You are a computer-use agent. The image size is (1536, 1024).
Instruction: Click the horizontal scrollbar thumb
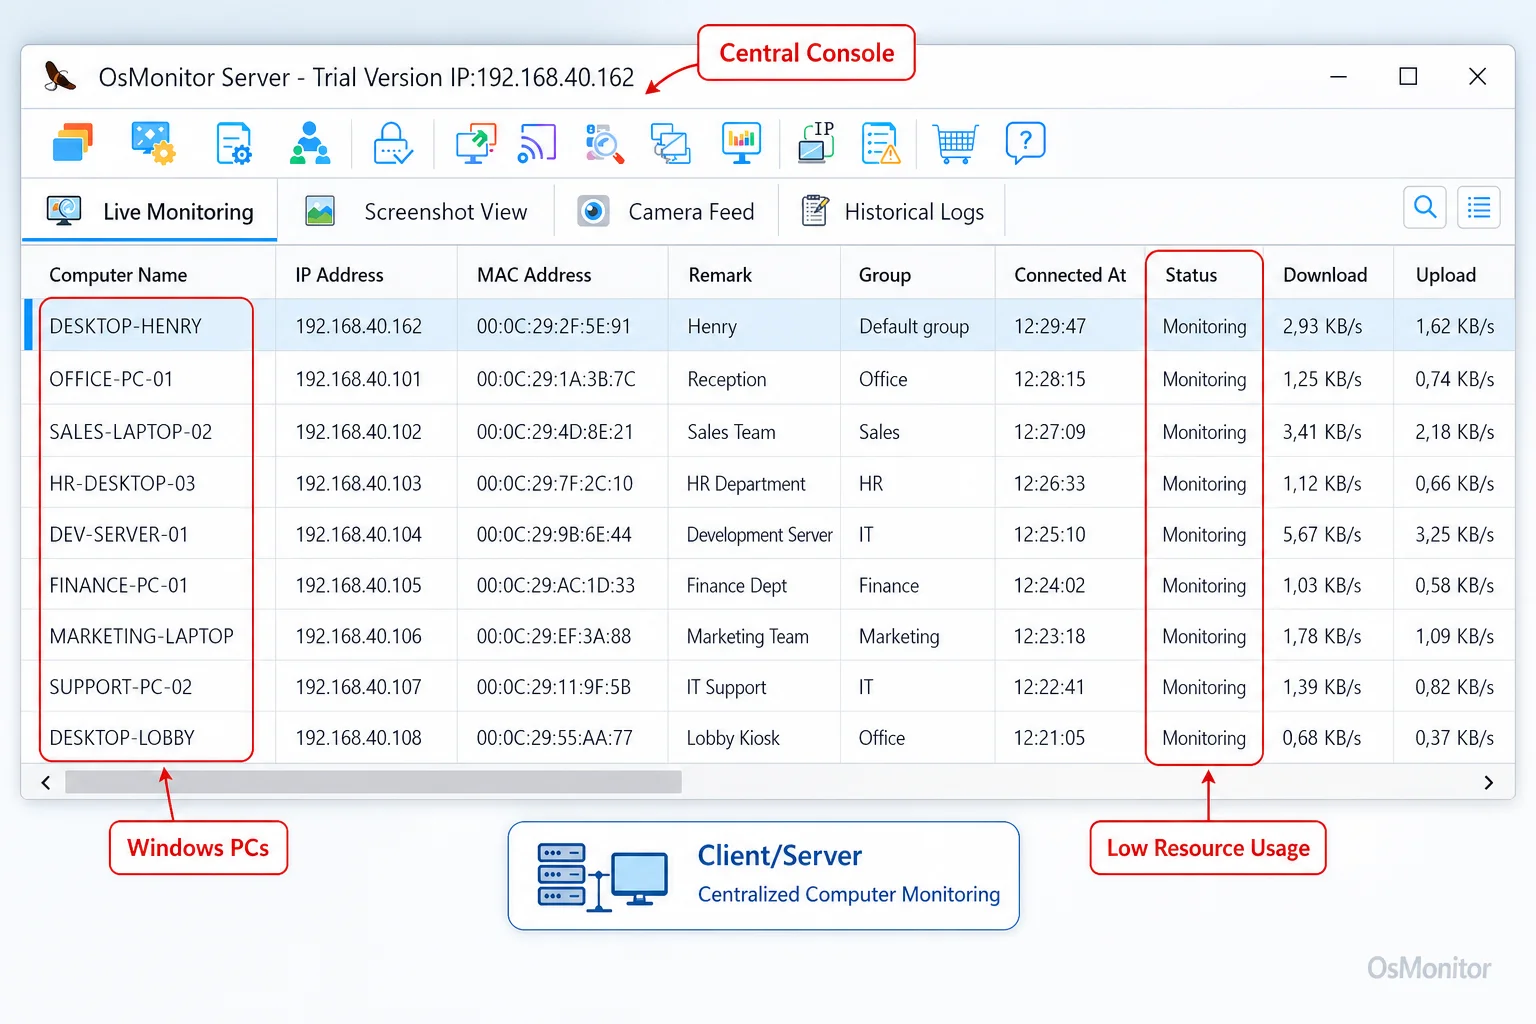point(373,782)
